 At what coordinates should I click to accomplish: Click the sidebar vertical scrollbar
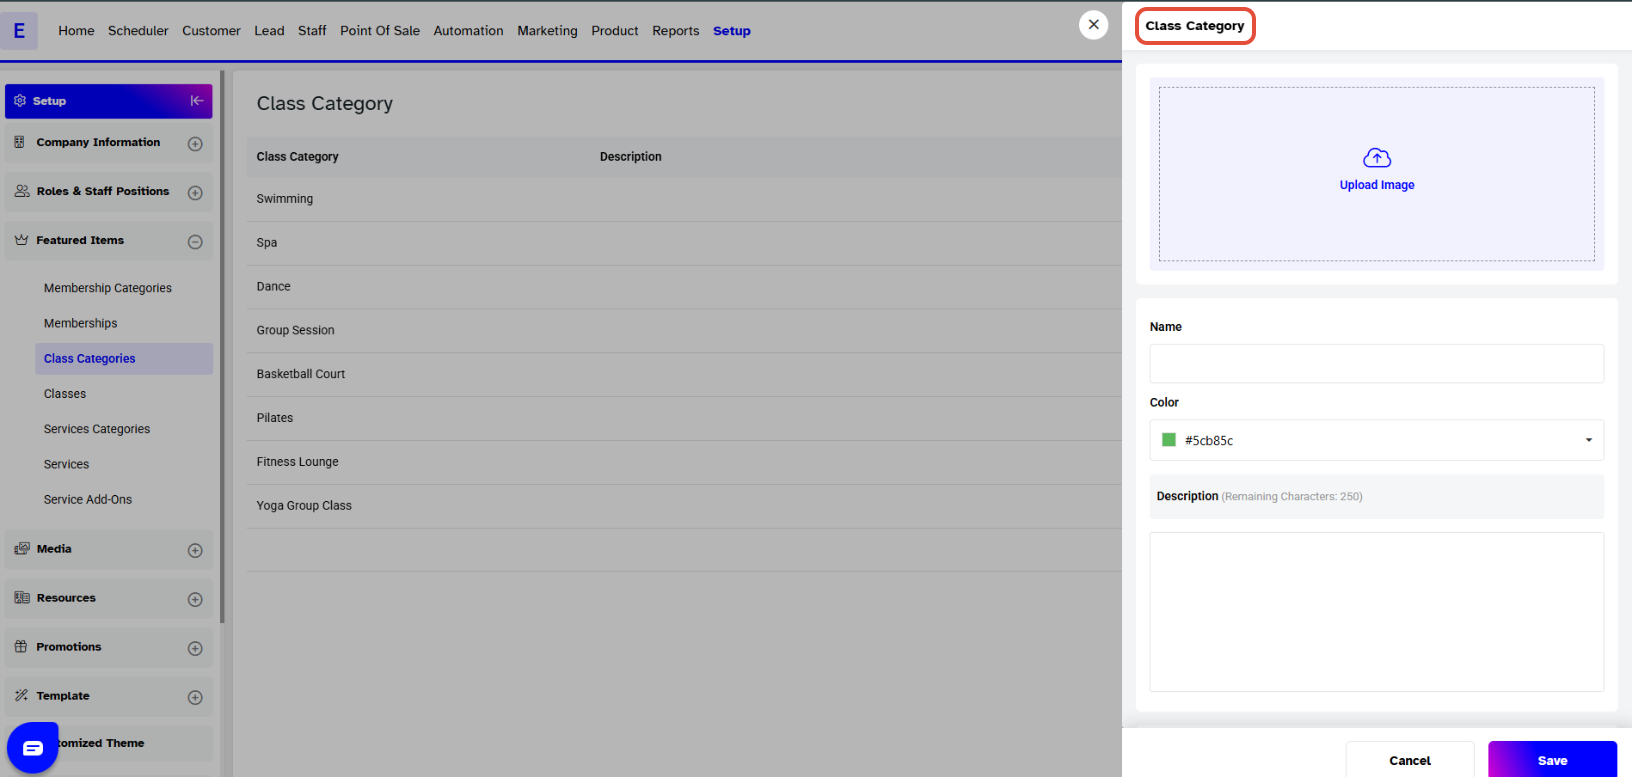click(222, 346)
